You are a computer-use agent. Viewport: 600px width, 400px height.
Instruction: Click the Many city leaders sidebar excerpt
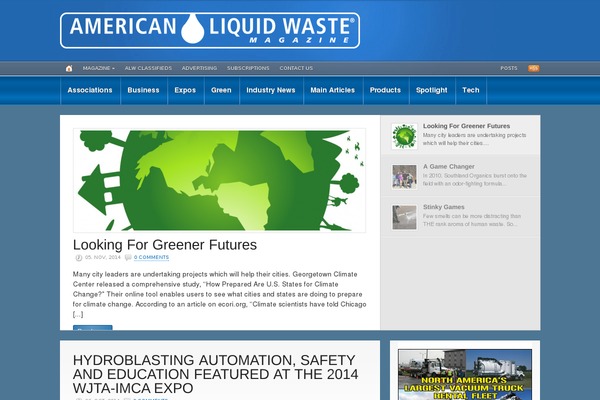point(474,139)
